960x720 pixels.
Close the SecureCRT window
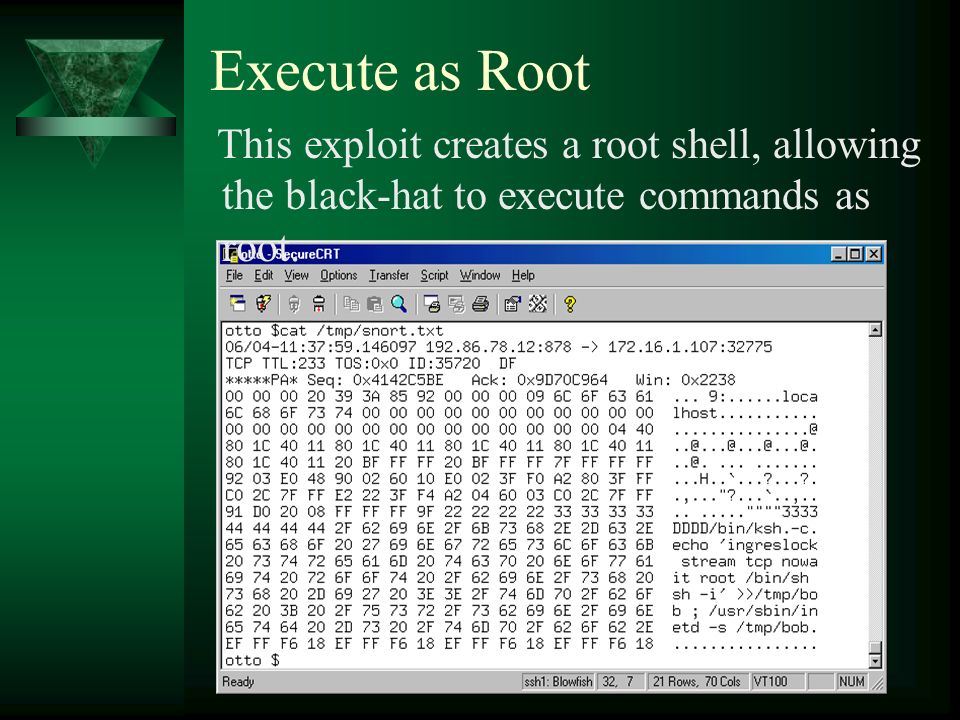[874, 253]
